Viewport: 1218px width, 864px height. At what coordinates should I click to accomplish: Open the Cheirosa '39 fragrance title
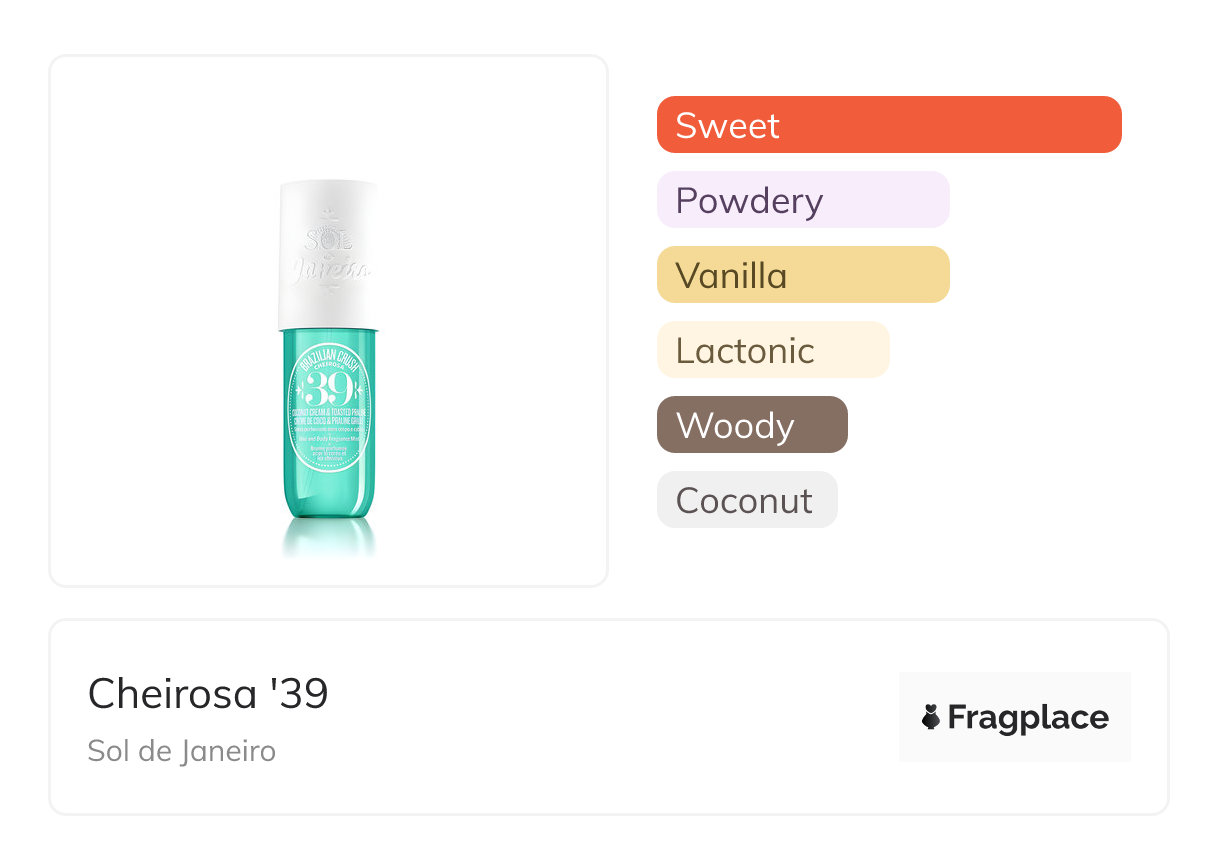(208, 693)
